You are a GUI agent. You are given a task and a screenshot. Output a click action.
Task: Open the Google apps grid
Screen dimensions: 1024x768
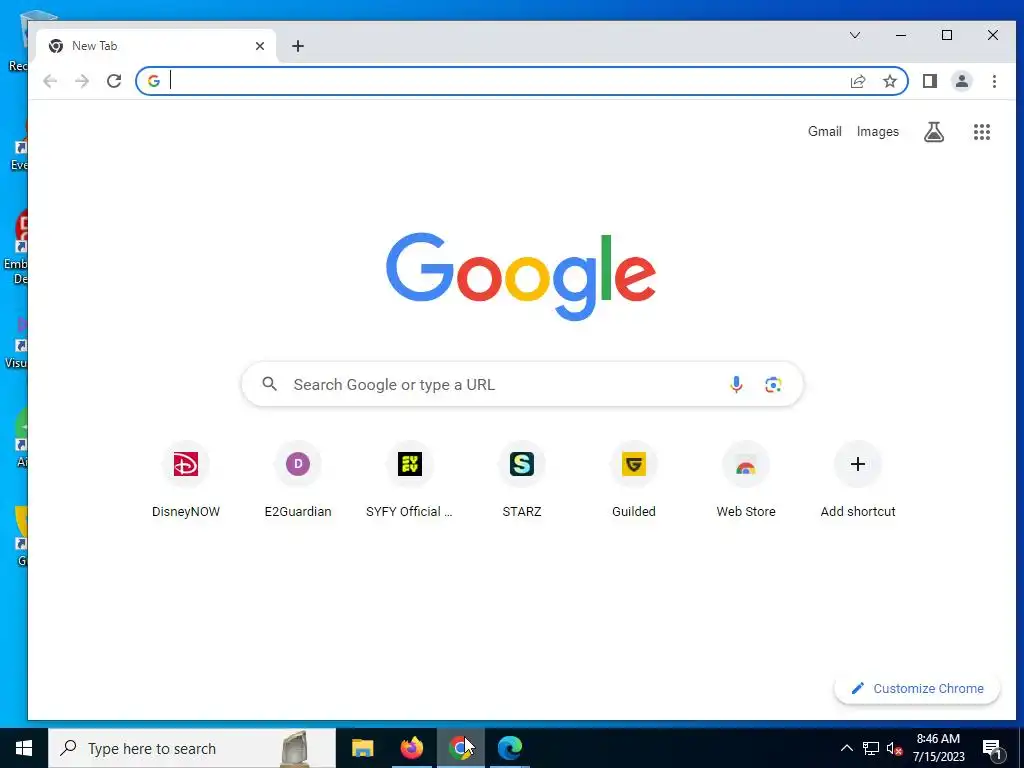pyautogui.click(x=982, y=132)
